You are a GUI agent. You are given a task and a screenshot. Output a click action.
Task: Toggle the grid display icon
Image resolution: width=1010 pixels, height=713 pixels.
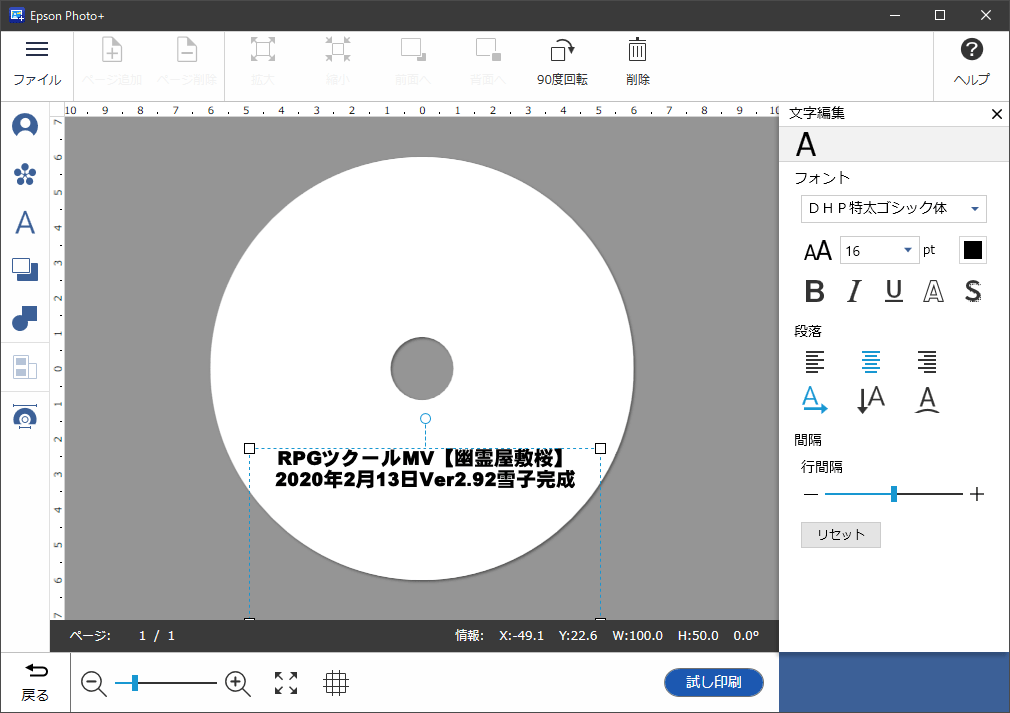coord(336,683)
